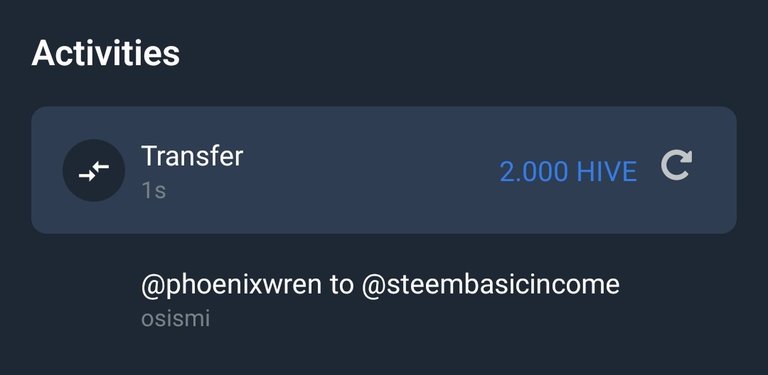Viewport: 768px width, 375px height.
Task: Click the blank area left of osismi
Action: pos(83,319)
